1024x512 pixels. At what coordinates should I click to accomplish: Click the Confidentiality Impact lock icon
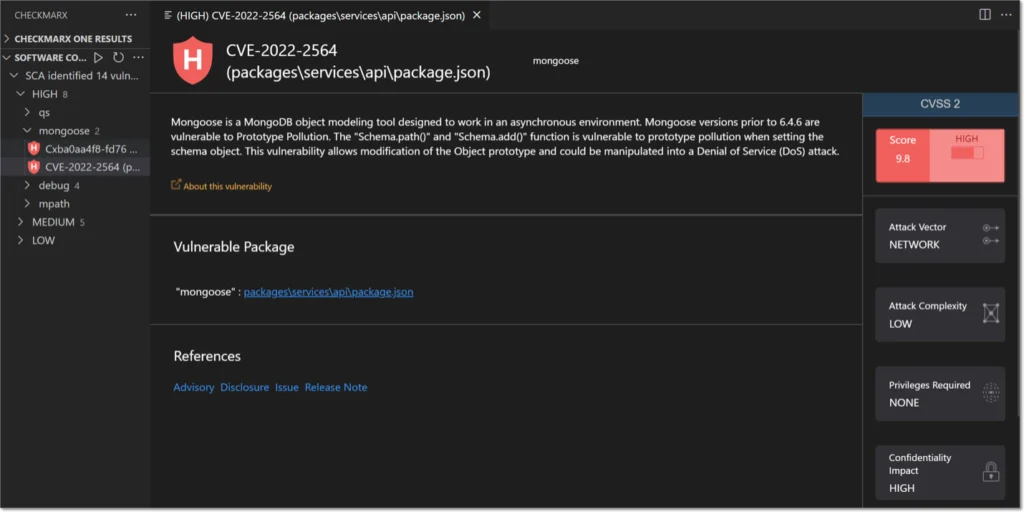click(x=991, y=472)
